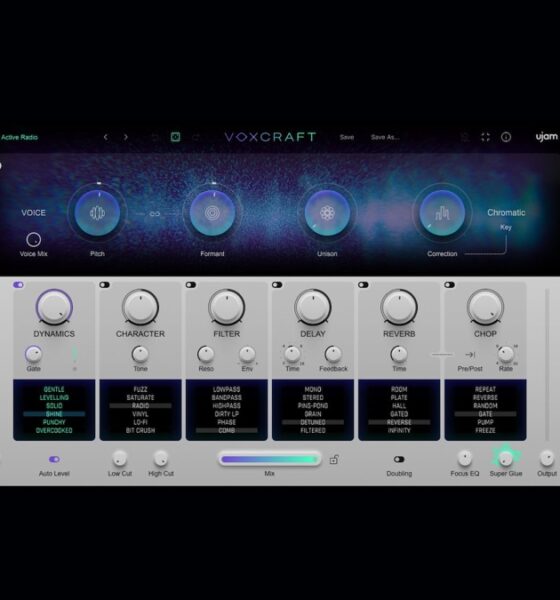560x600 pixels.
Task: Click the Save button
Action: tap(346, 137)
